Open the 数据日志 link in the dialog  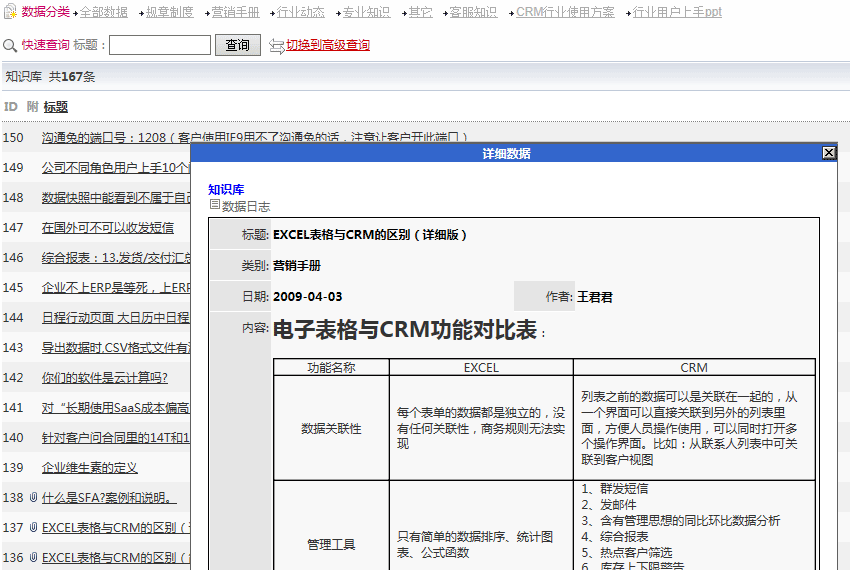[246, 206]
